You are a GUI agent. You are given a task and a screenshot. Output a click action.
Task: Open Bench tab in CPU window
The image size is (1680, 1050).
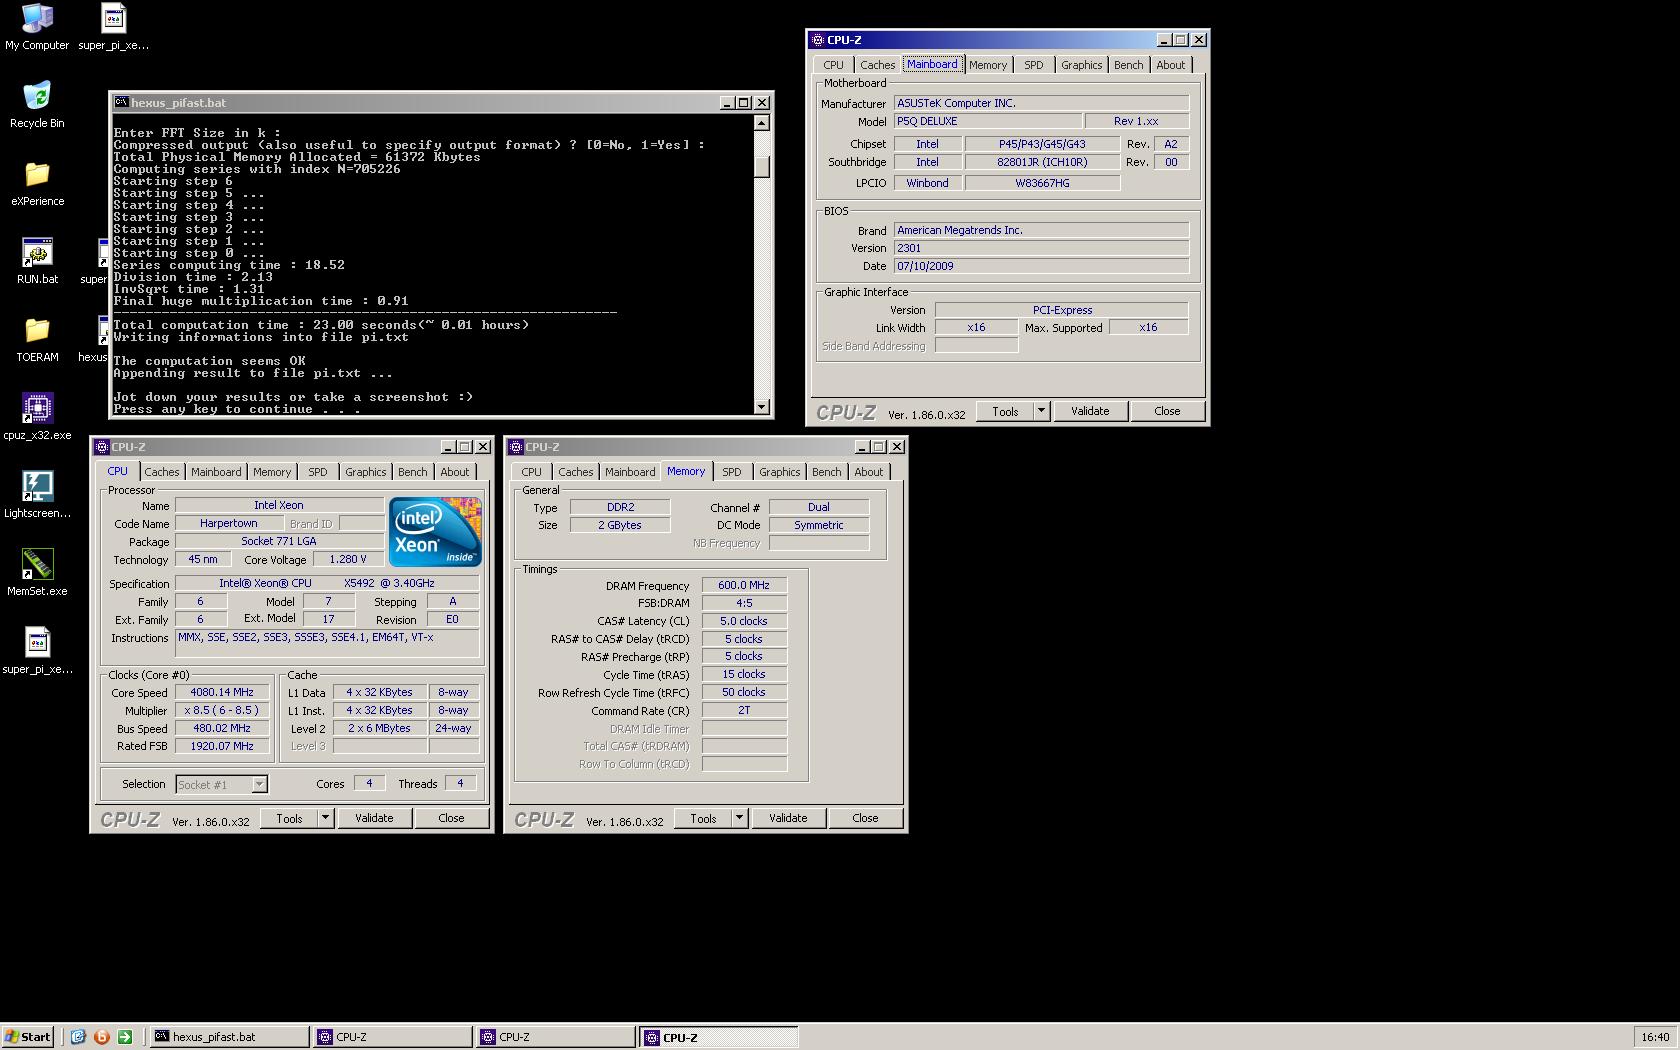coord(413,472)
